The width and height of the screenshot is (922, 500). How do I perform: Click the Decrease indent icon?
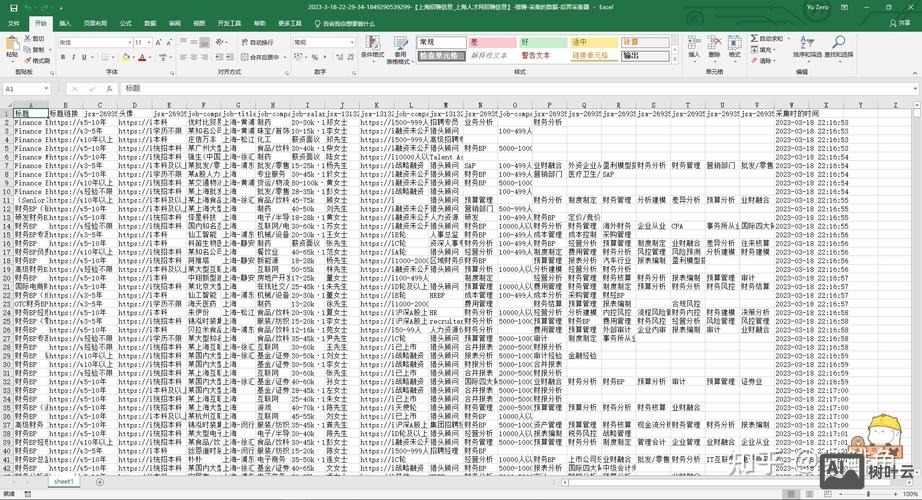218,57
